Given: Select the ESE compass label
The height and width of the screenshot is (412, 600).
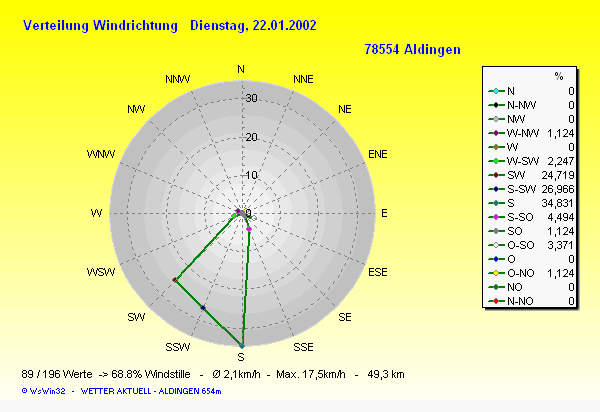Looking at the screenshot, I should click(x=379, y=272).
